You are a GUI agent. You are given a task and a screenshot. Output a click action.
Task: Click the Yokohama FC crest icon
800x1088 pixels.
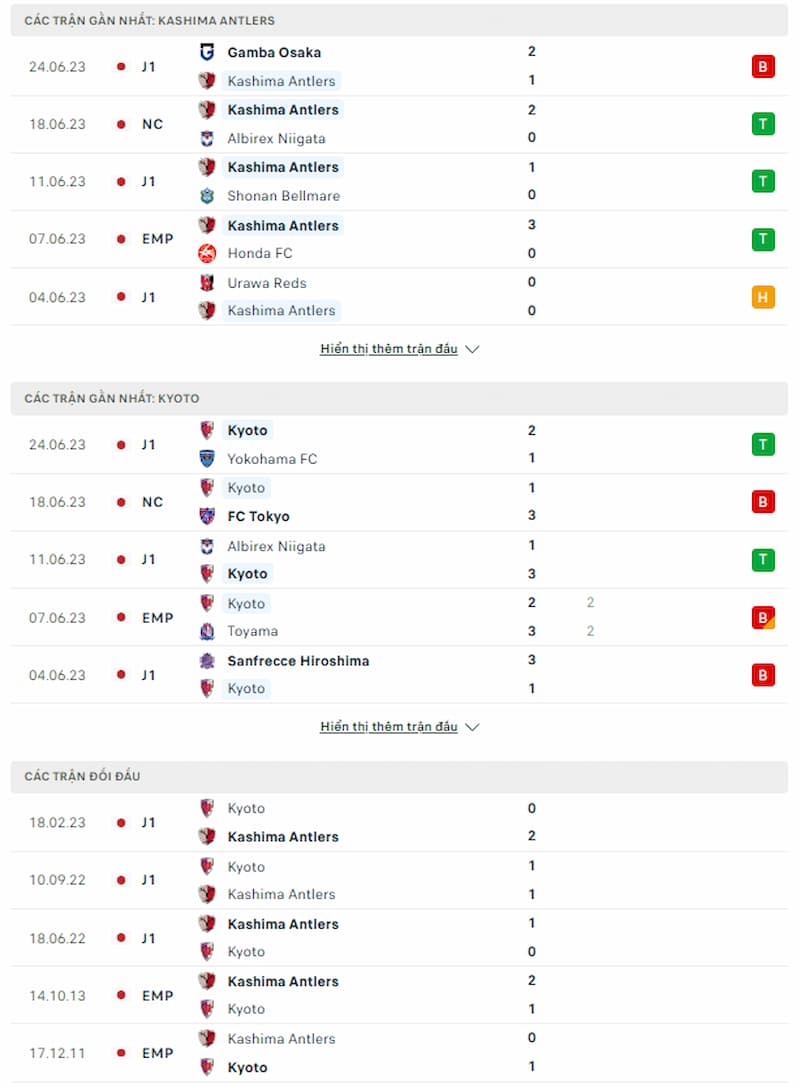tap(207, 459)
